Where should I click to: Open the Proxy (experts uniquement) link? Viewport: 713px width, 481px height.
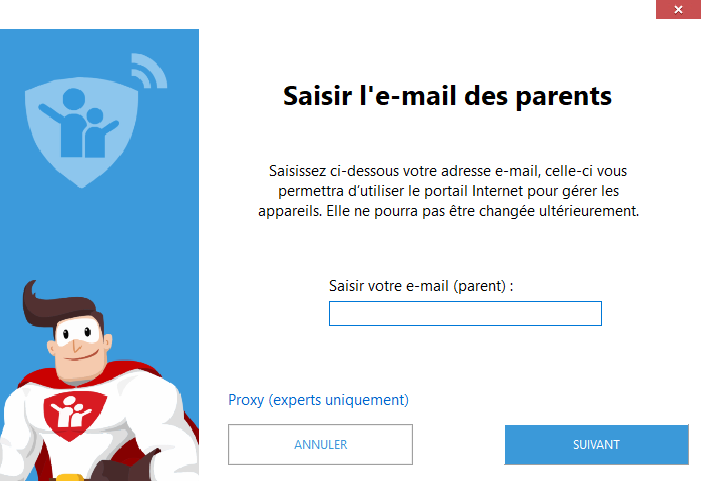[x=318, y=400]
